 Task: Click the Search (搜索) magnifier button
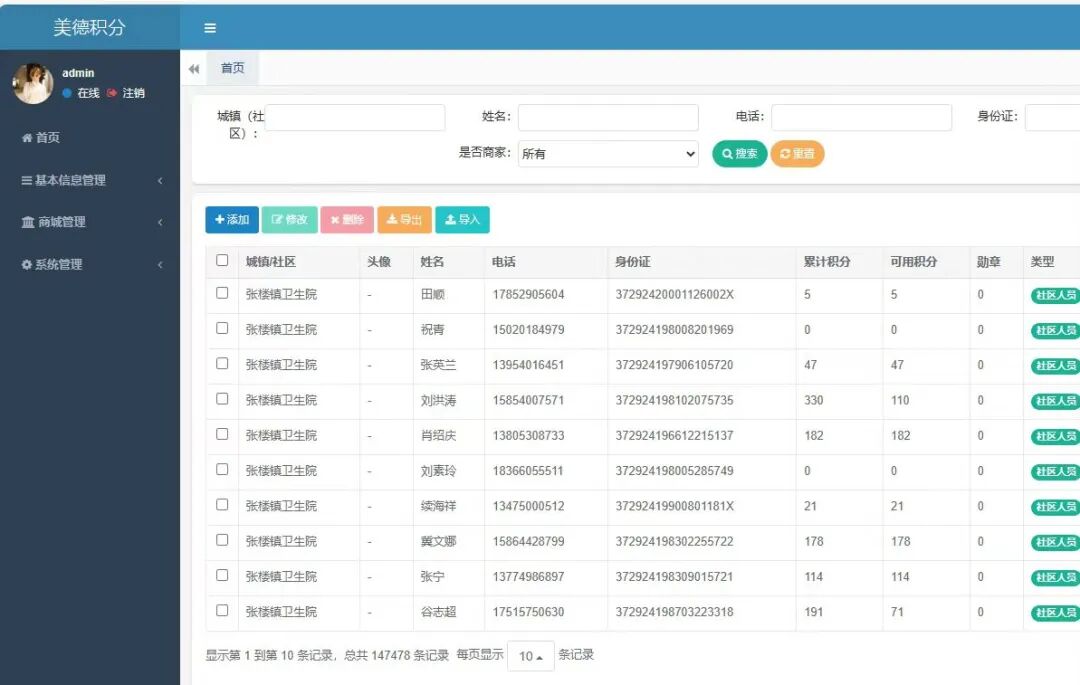[738, 153]
